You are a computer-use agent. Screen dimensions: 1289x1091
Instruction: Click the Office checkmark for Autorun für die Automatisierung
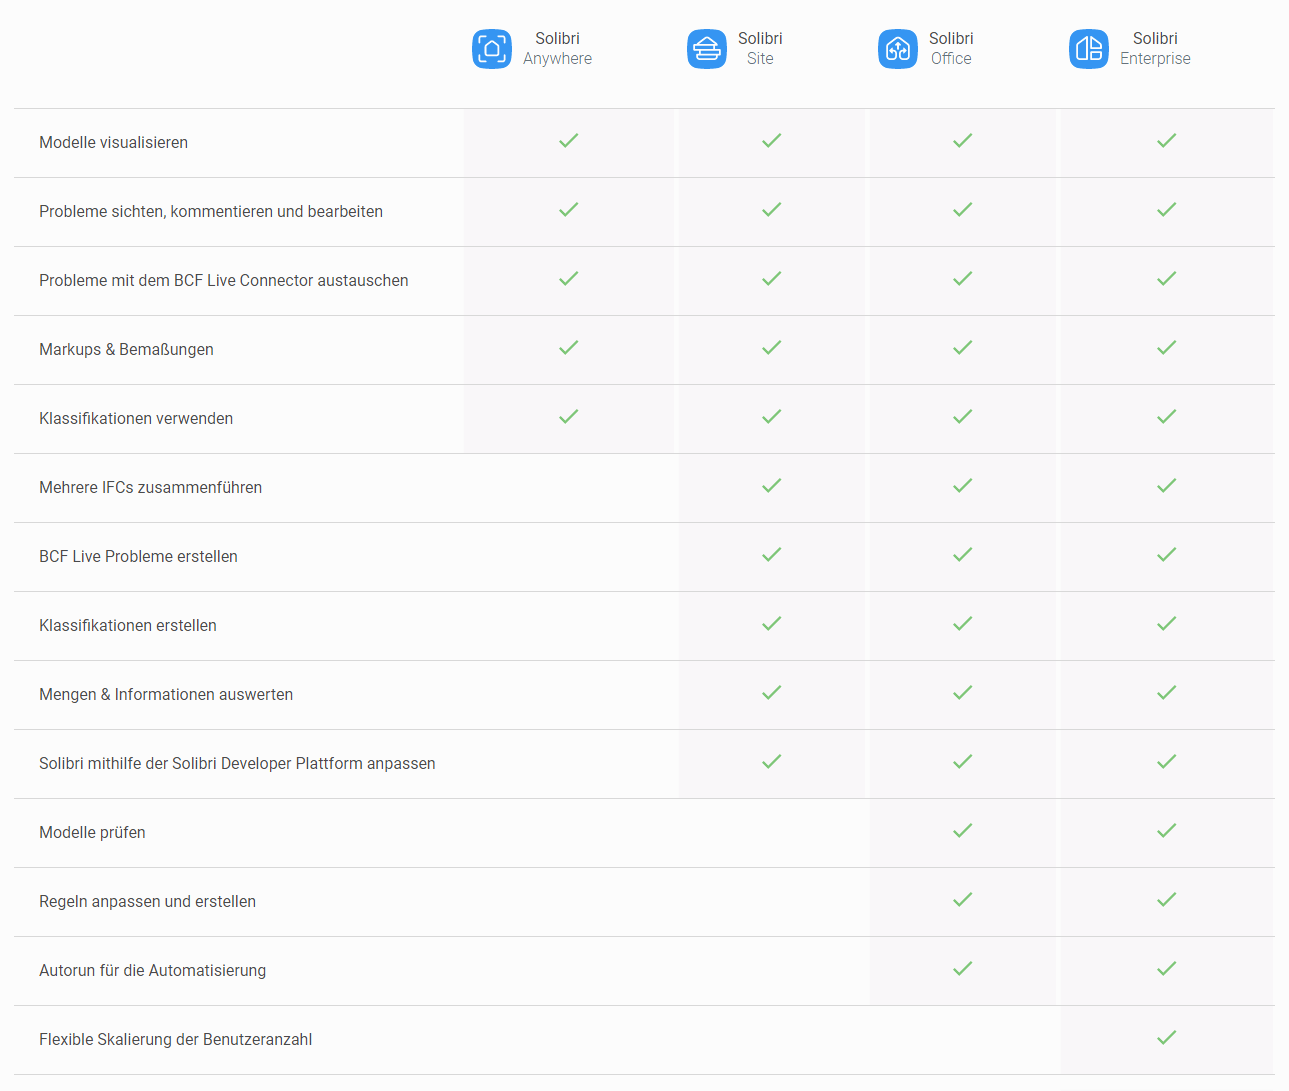click(x=963, y=969)
